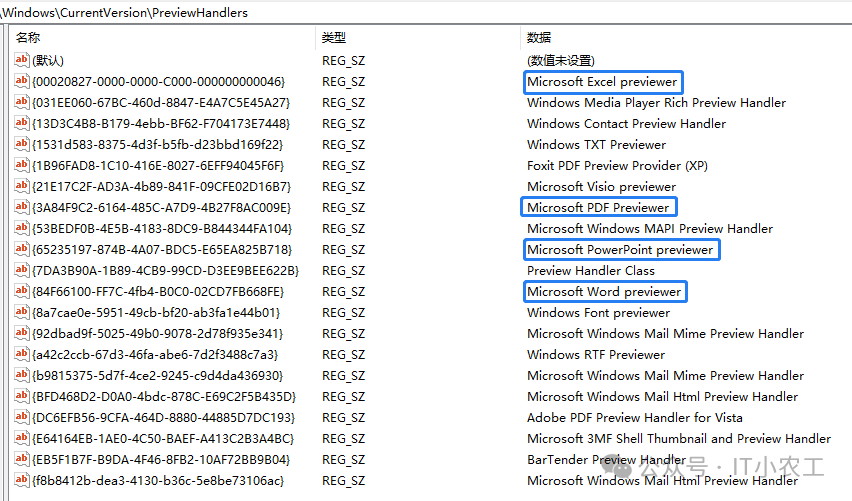Viewport: 852px width, 501px height.
Task: Click the ab icon for {a42c2ccb-67d3-46fa-abe6-7d2f3488c7a3}
Action: [22, 354]
